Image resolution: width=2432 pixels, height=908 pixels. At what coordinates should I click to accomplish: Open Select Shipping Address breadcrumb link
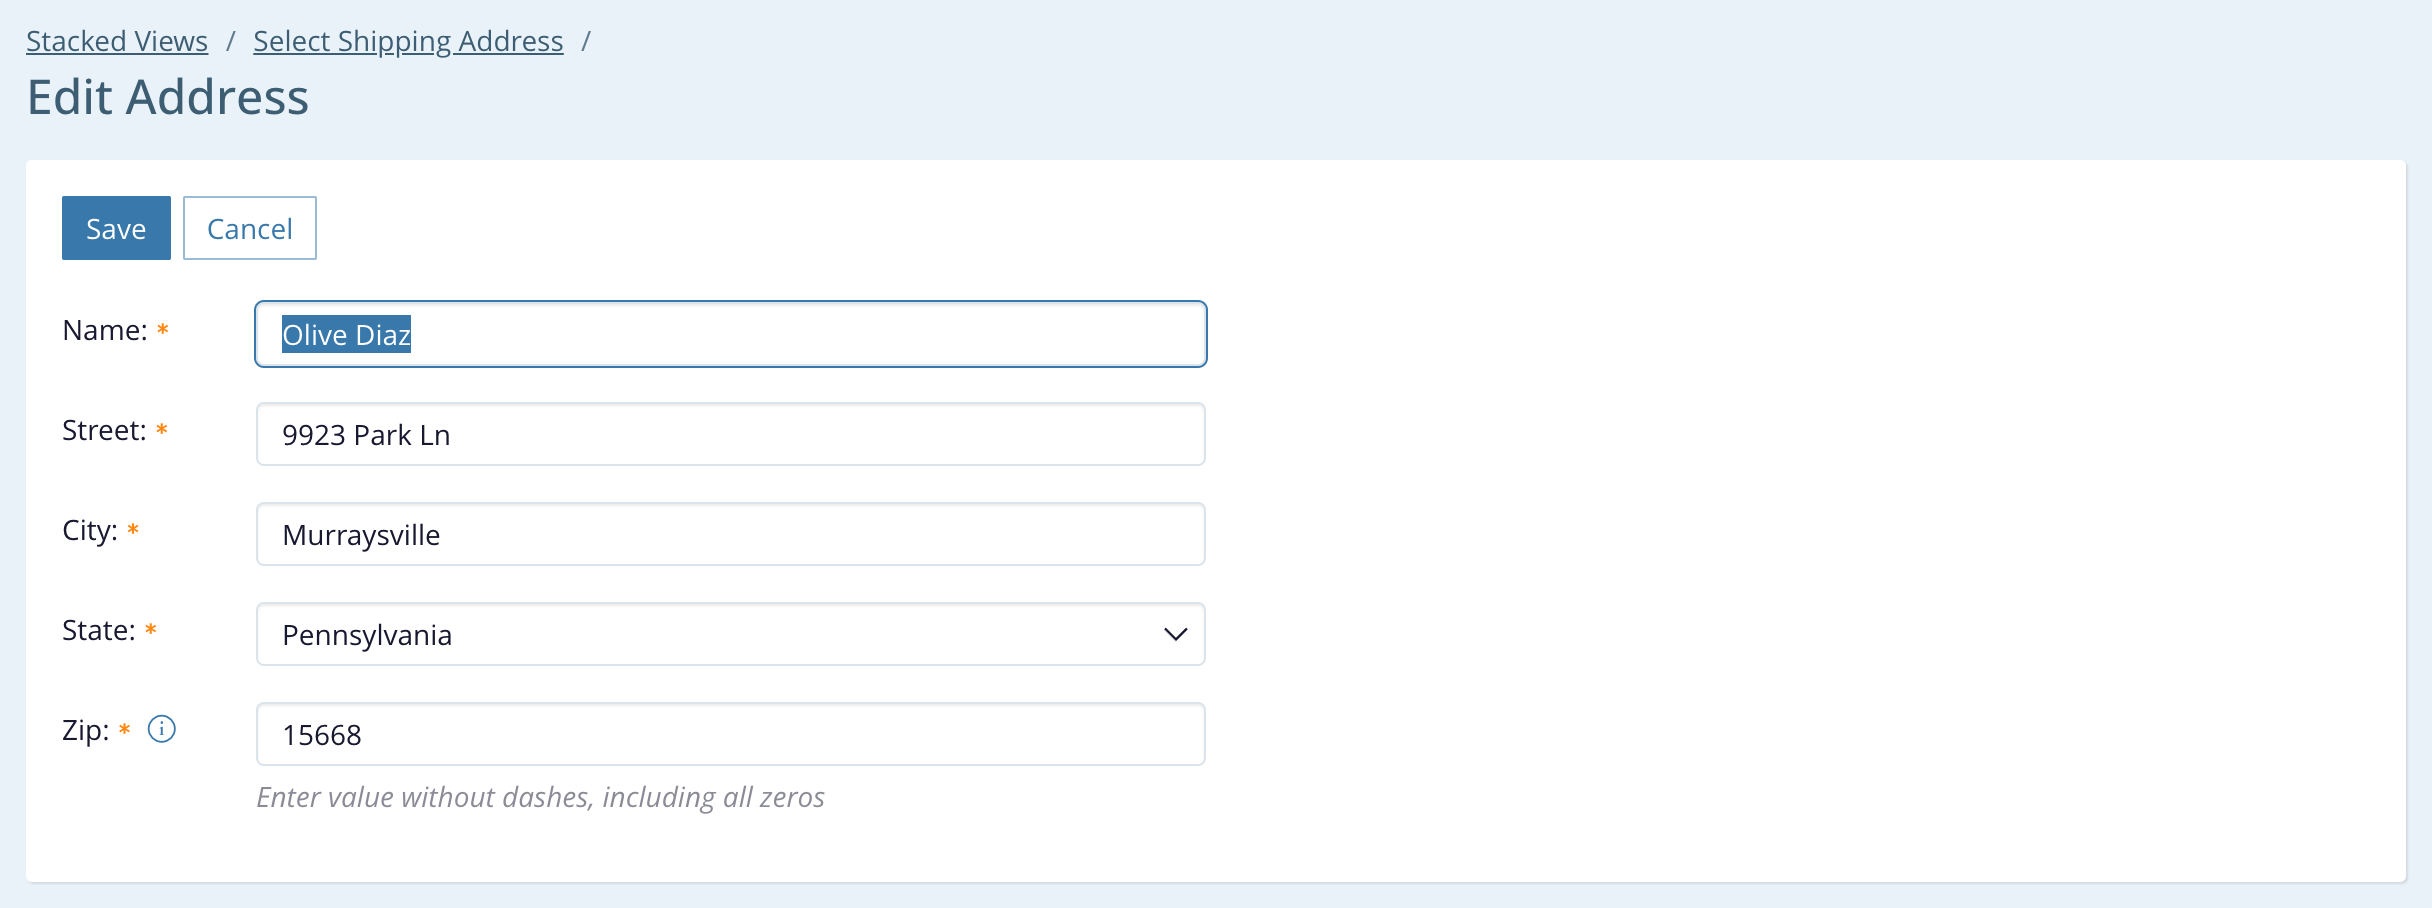point(408,41)
